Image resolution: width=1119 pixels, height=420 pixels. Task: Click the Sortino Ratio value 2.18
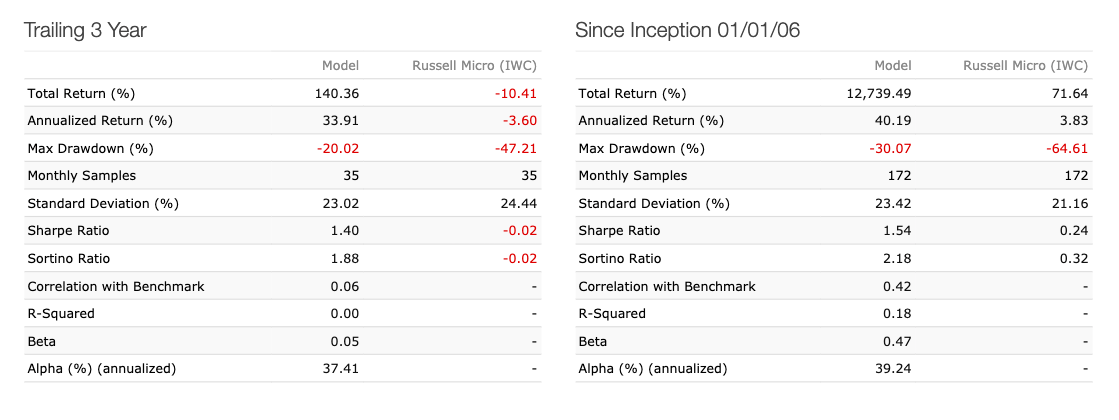click(897, 259)
